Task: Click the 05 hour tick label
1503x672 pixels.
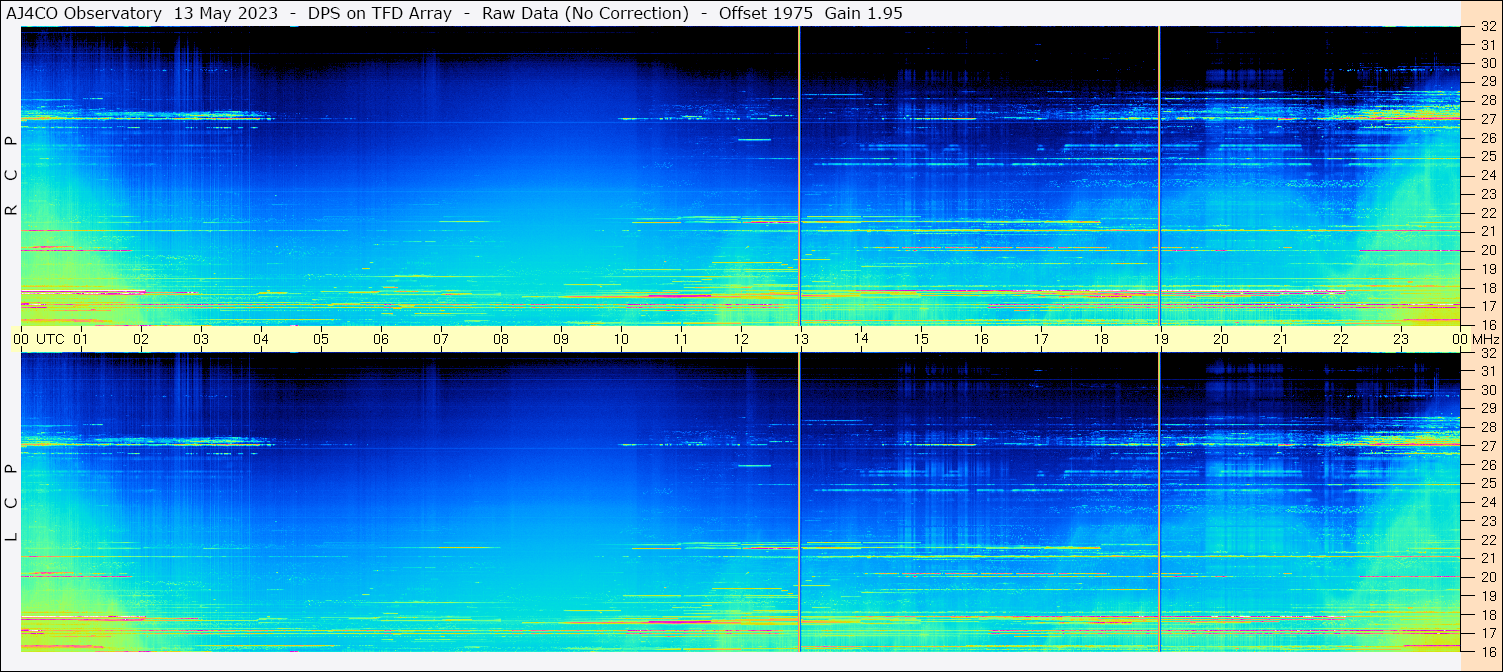Action: pos(321,339)
